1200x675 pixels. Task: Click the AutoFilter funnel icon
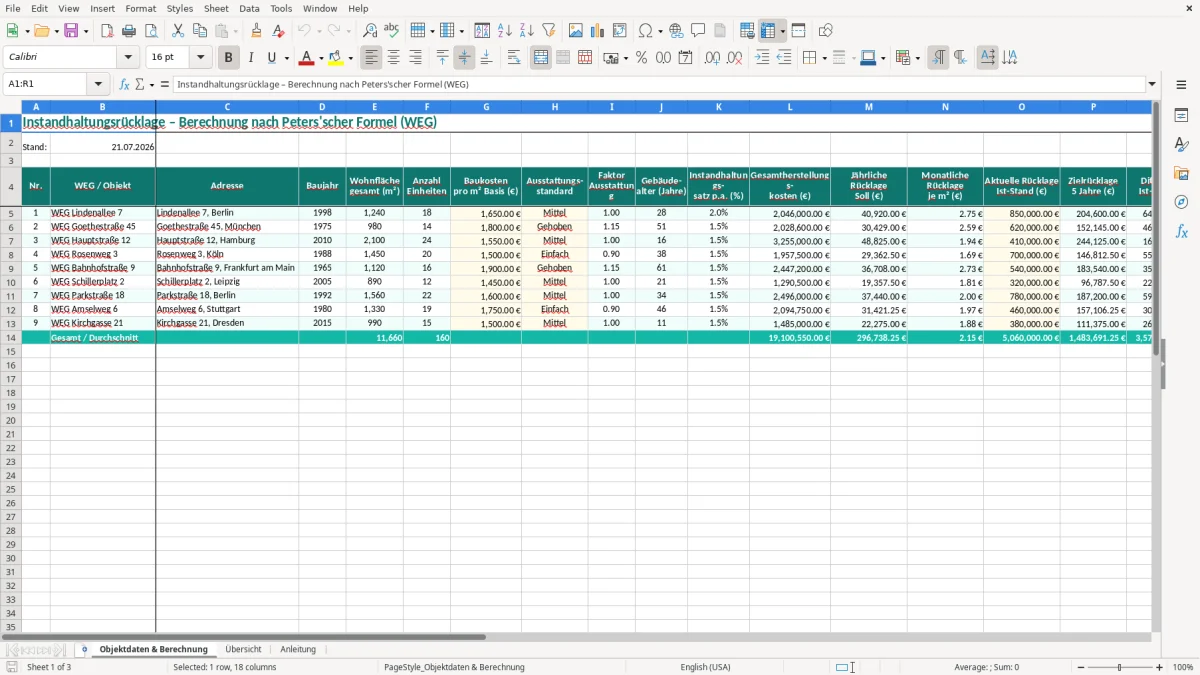(548, 31)
